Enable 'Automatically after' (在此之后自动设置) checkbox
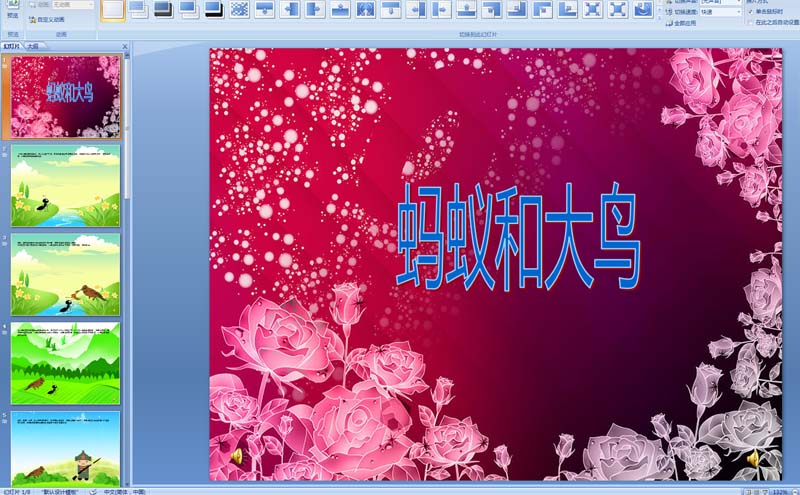The image size is (800, 495). point(751,21)
